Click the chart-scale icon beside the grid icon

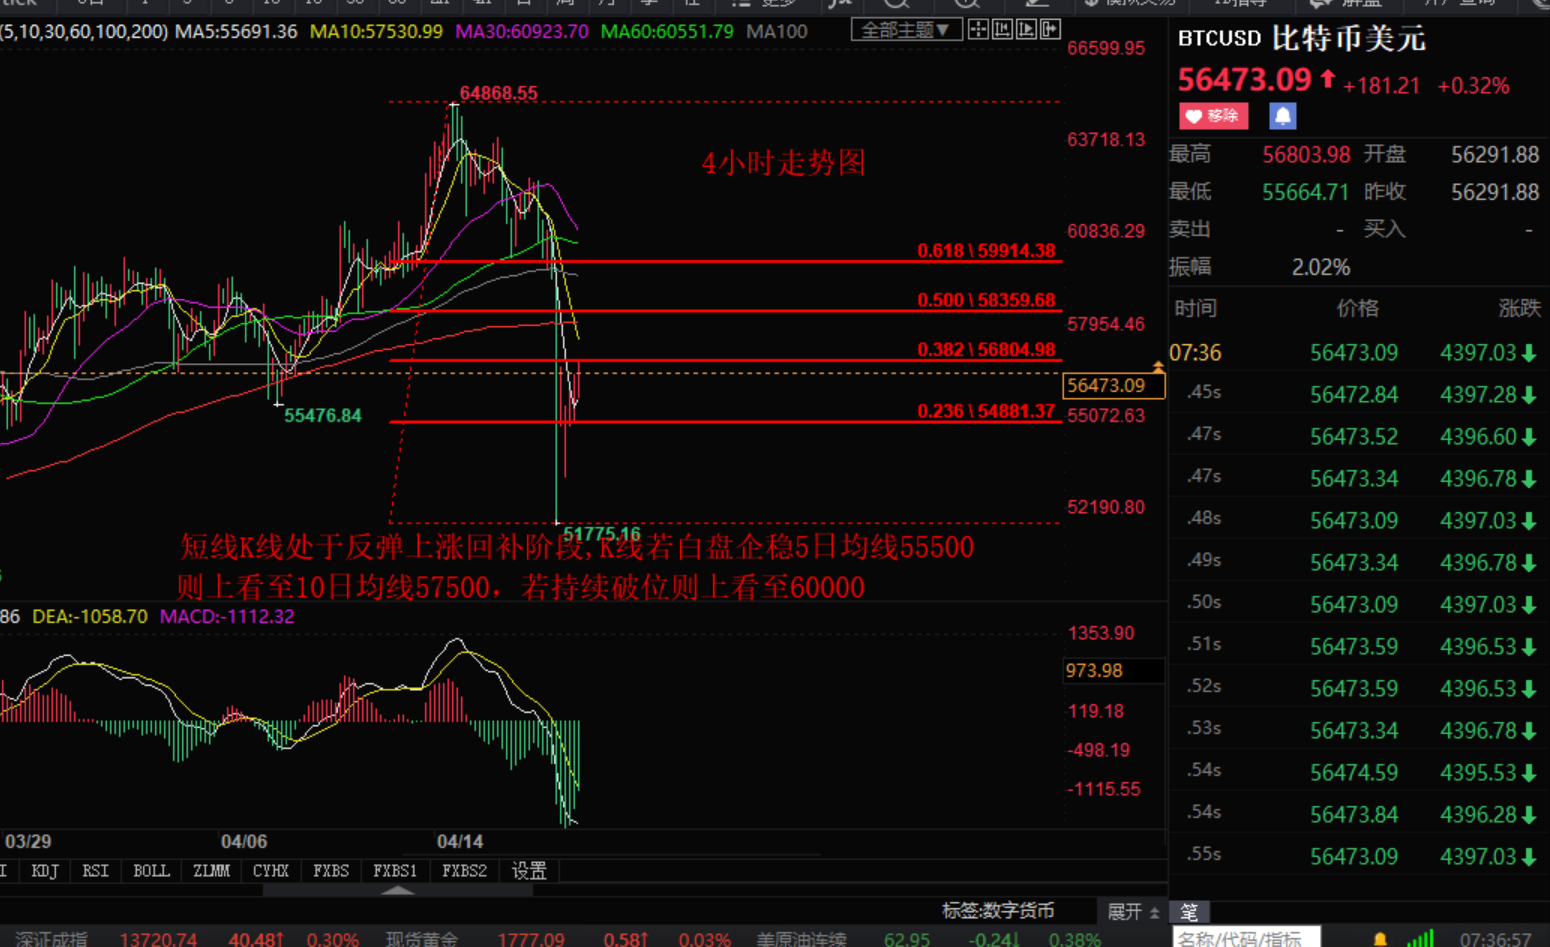click(x=1003, y=30)
